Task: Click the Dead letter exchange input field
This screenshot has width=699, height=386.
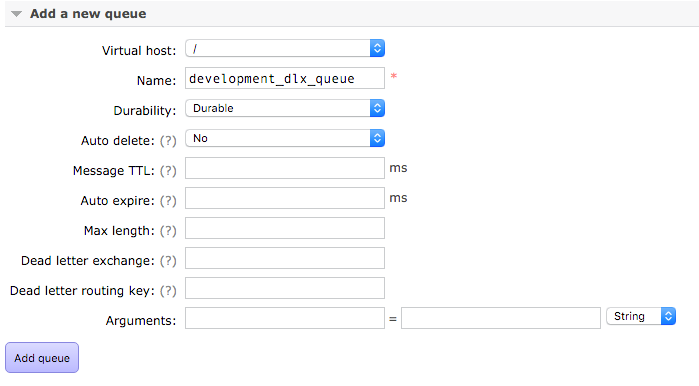Action: pos(285,258)
